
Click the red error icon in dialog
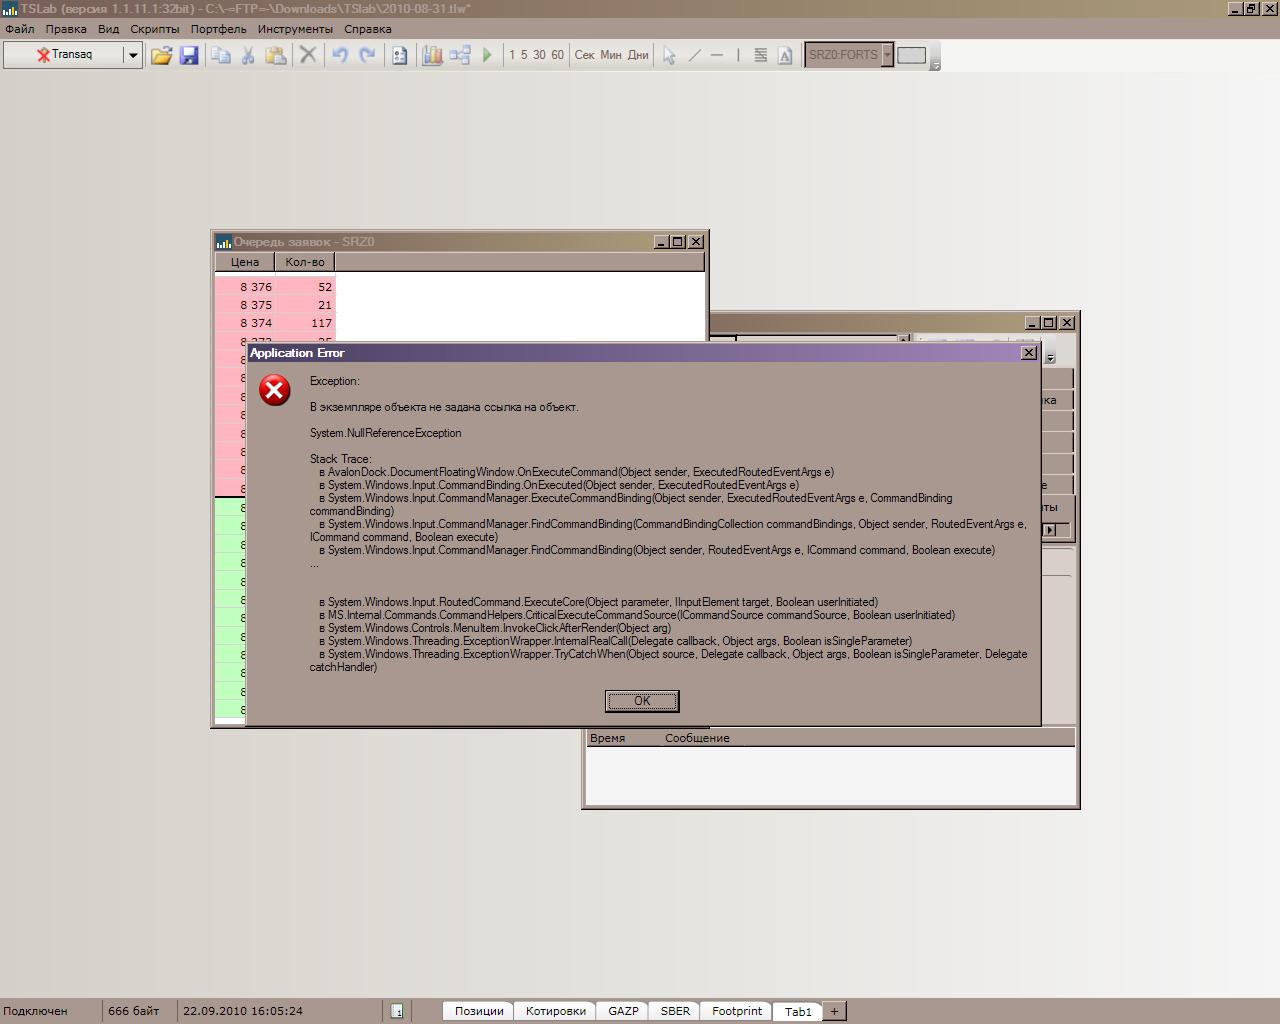tap(275, 390)
